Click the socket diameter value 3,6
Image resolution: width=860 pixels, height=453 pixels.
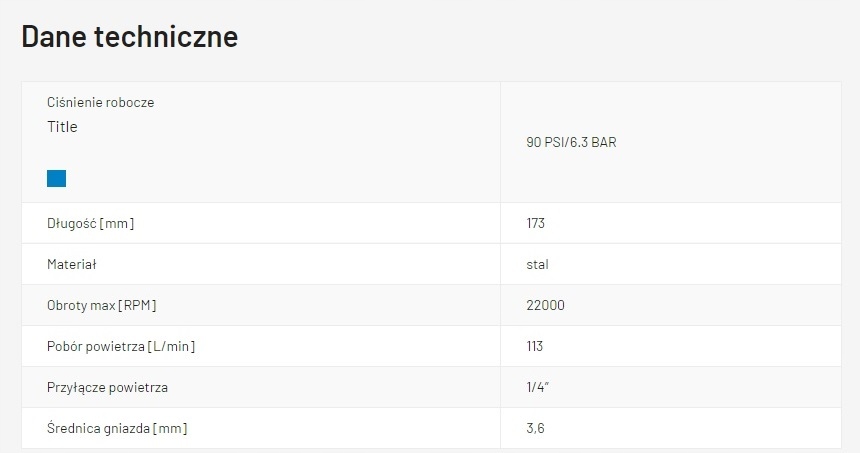[x=535, y=428]
